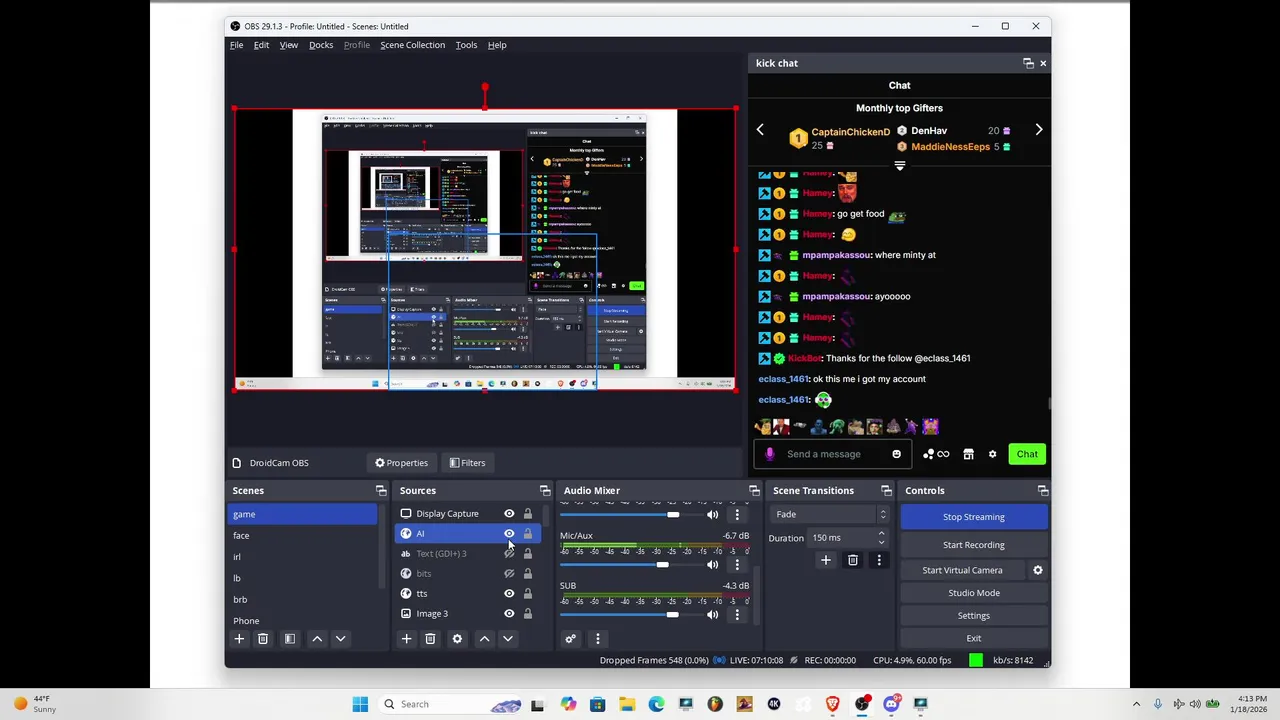Show the Text (GDI+) 3 source
The image size is (1280, 720).
coord(509,554)
